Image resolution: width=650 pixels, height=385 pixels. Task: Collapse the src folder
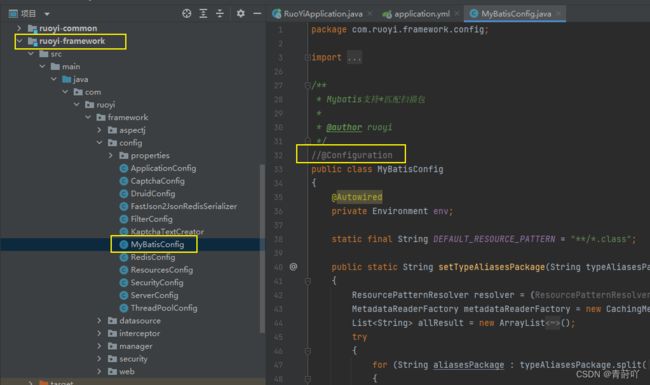31,54
